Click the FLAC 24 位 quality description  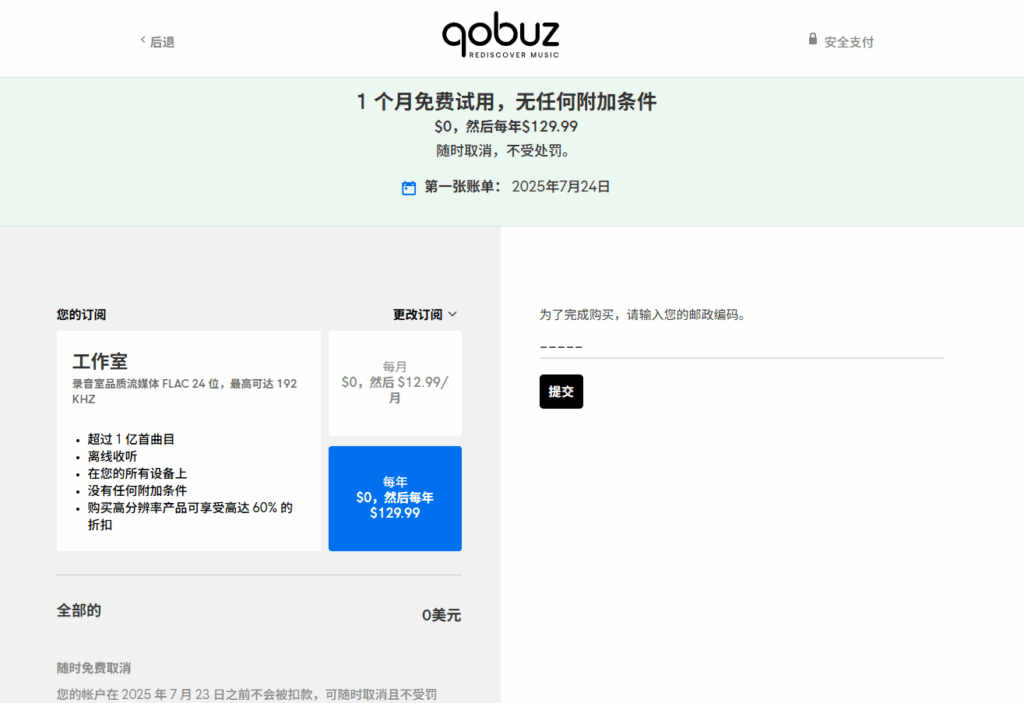[185, 391]
